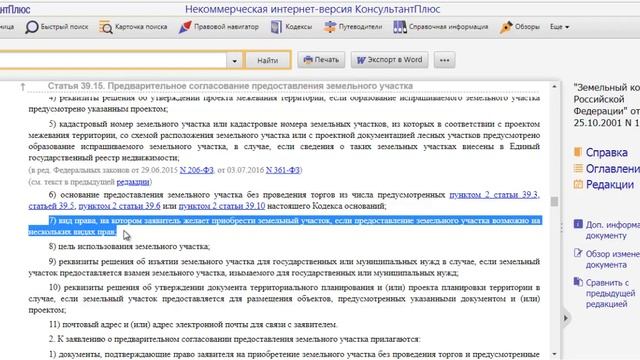Open link N 361-ФЗ

tap(283, 170)
